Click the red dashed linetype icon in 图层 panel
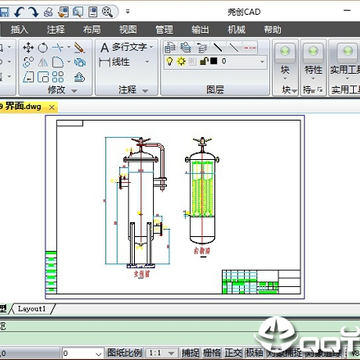This screenshot has width=360, height=360. [x=250, y=47]
